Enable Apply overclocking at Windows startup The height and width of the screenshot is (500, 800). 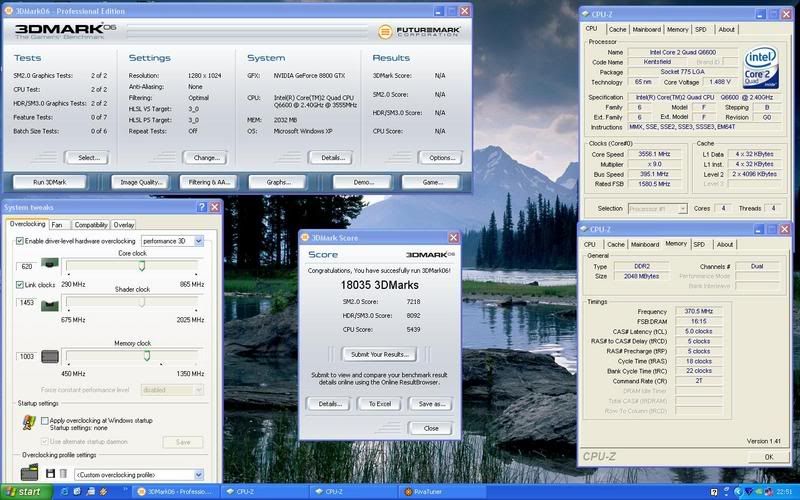[x=44, y=421]
